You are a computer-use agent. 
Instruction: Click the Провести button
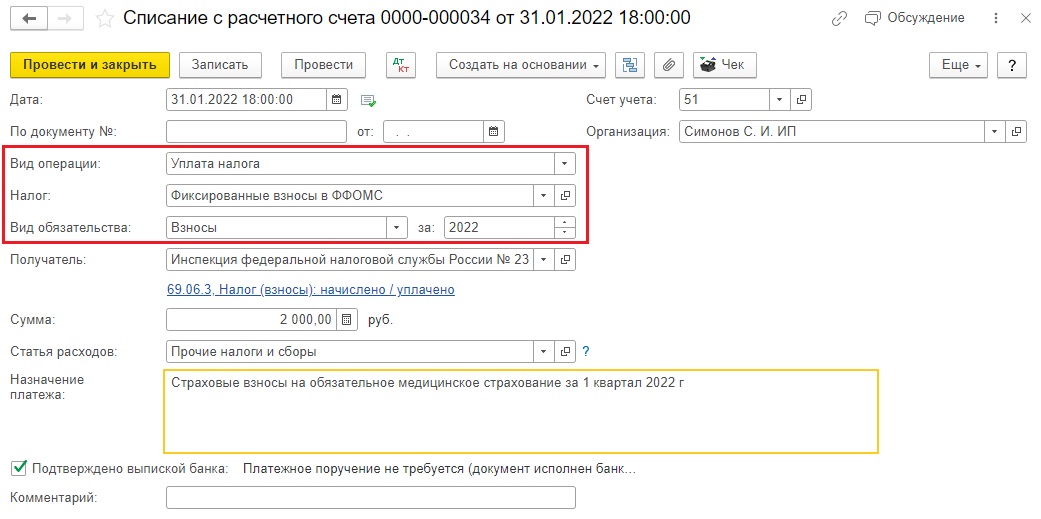pyautogui.click(x=323, y=65)
